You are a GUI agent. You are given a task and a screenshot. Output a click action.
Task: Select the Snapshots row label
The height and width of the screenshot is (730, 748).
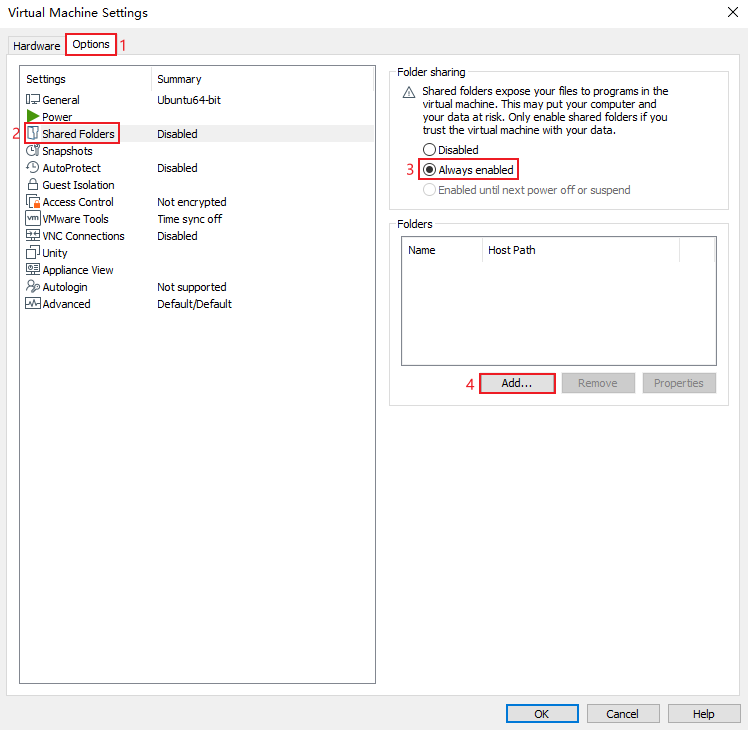[67, 151]
